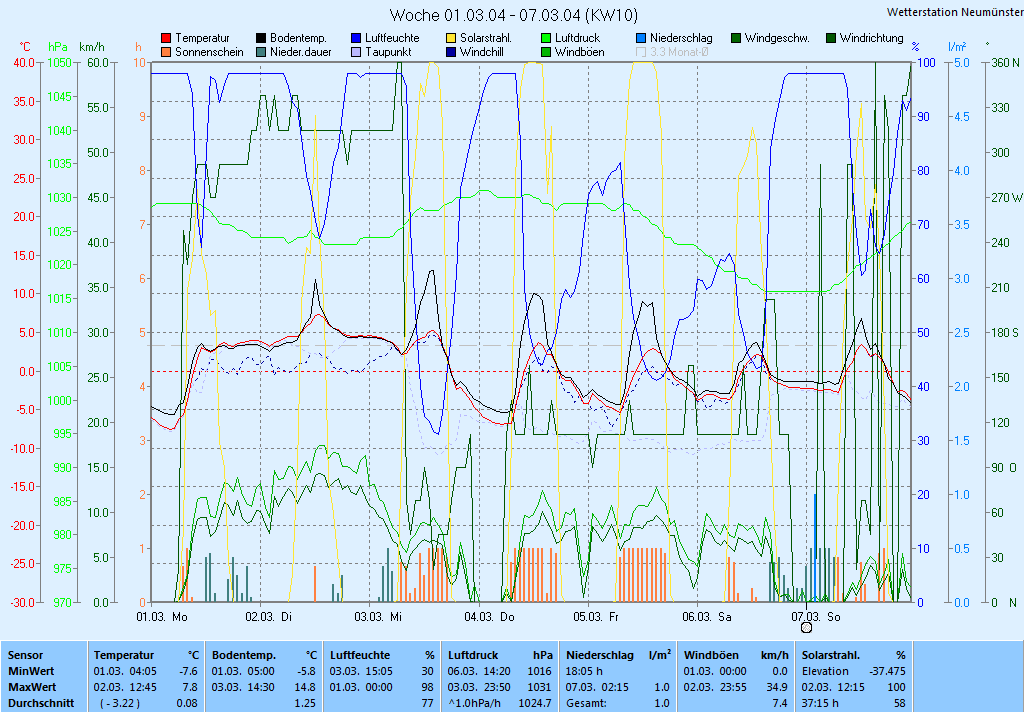Click the Sonnenschein legend label
Screen dimensions: 1024x712
(x=209, y=52)
